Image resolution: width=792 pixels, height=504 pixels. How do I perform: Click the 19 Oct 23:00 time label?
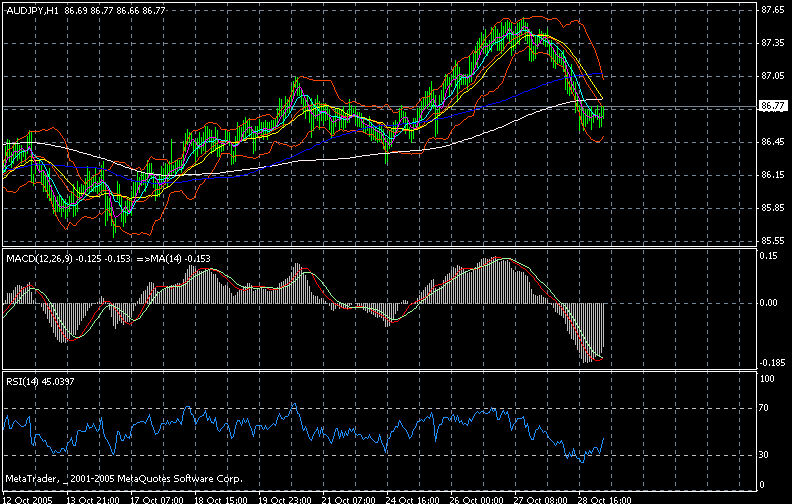[x=285, y=499]
